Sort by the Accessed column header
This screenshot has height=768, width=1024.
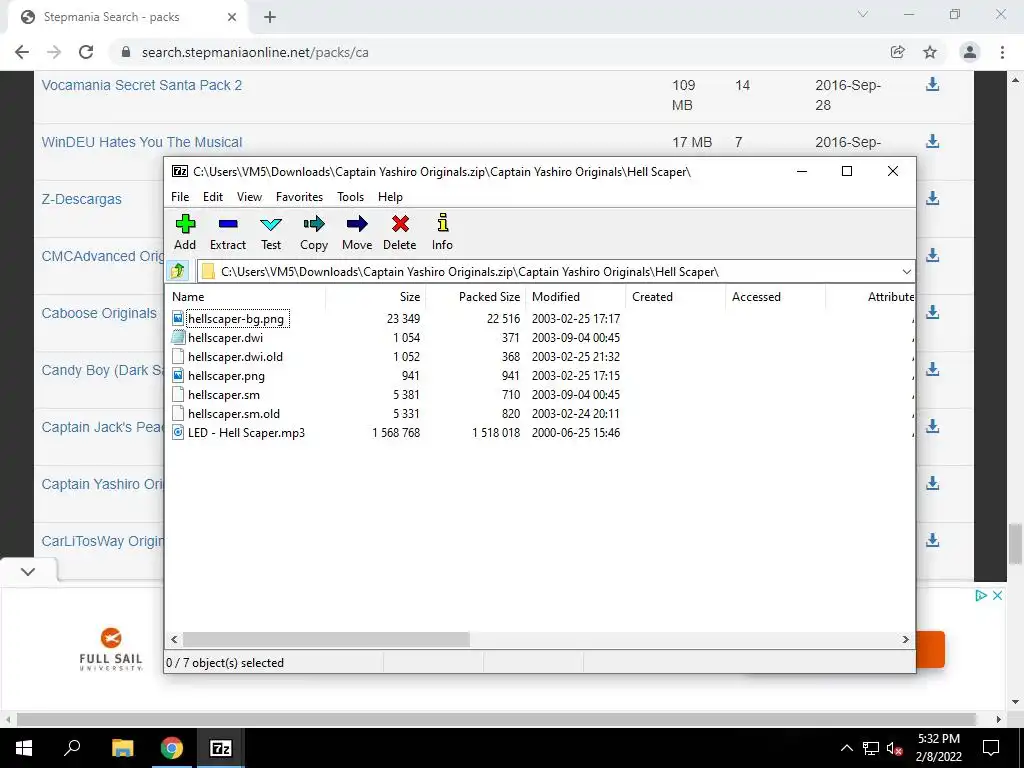(x=775, y=296)
